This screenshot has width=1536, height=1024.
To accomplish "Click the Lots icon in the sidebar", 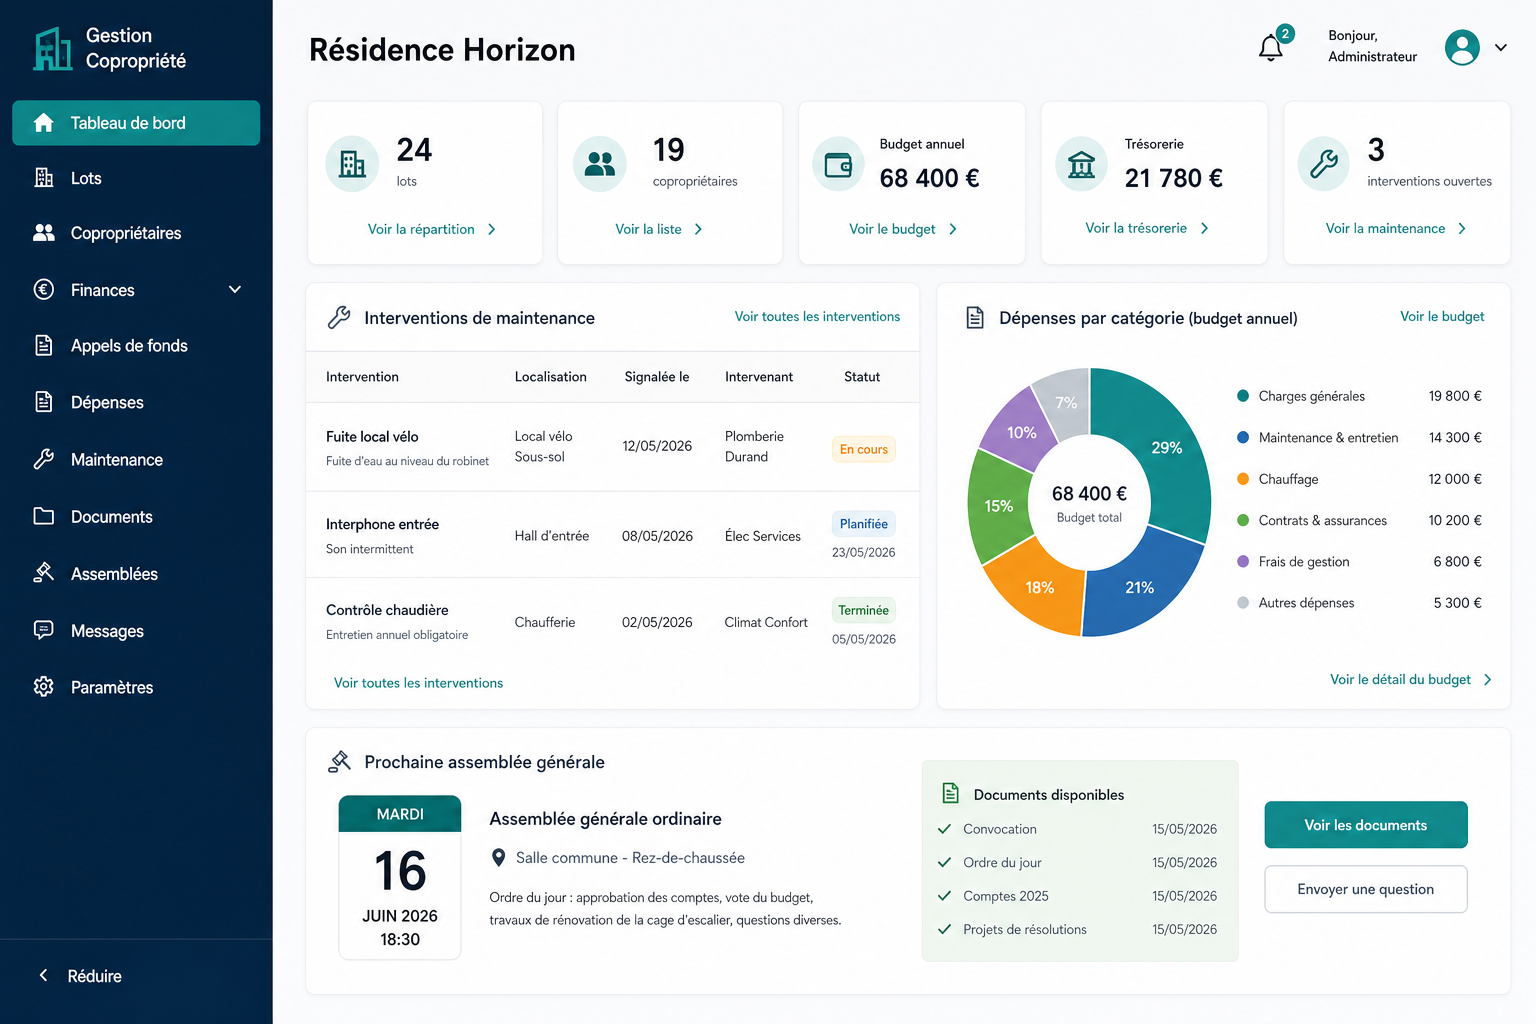I will [44, 178].
